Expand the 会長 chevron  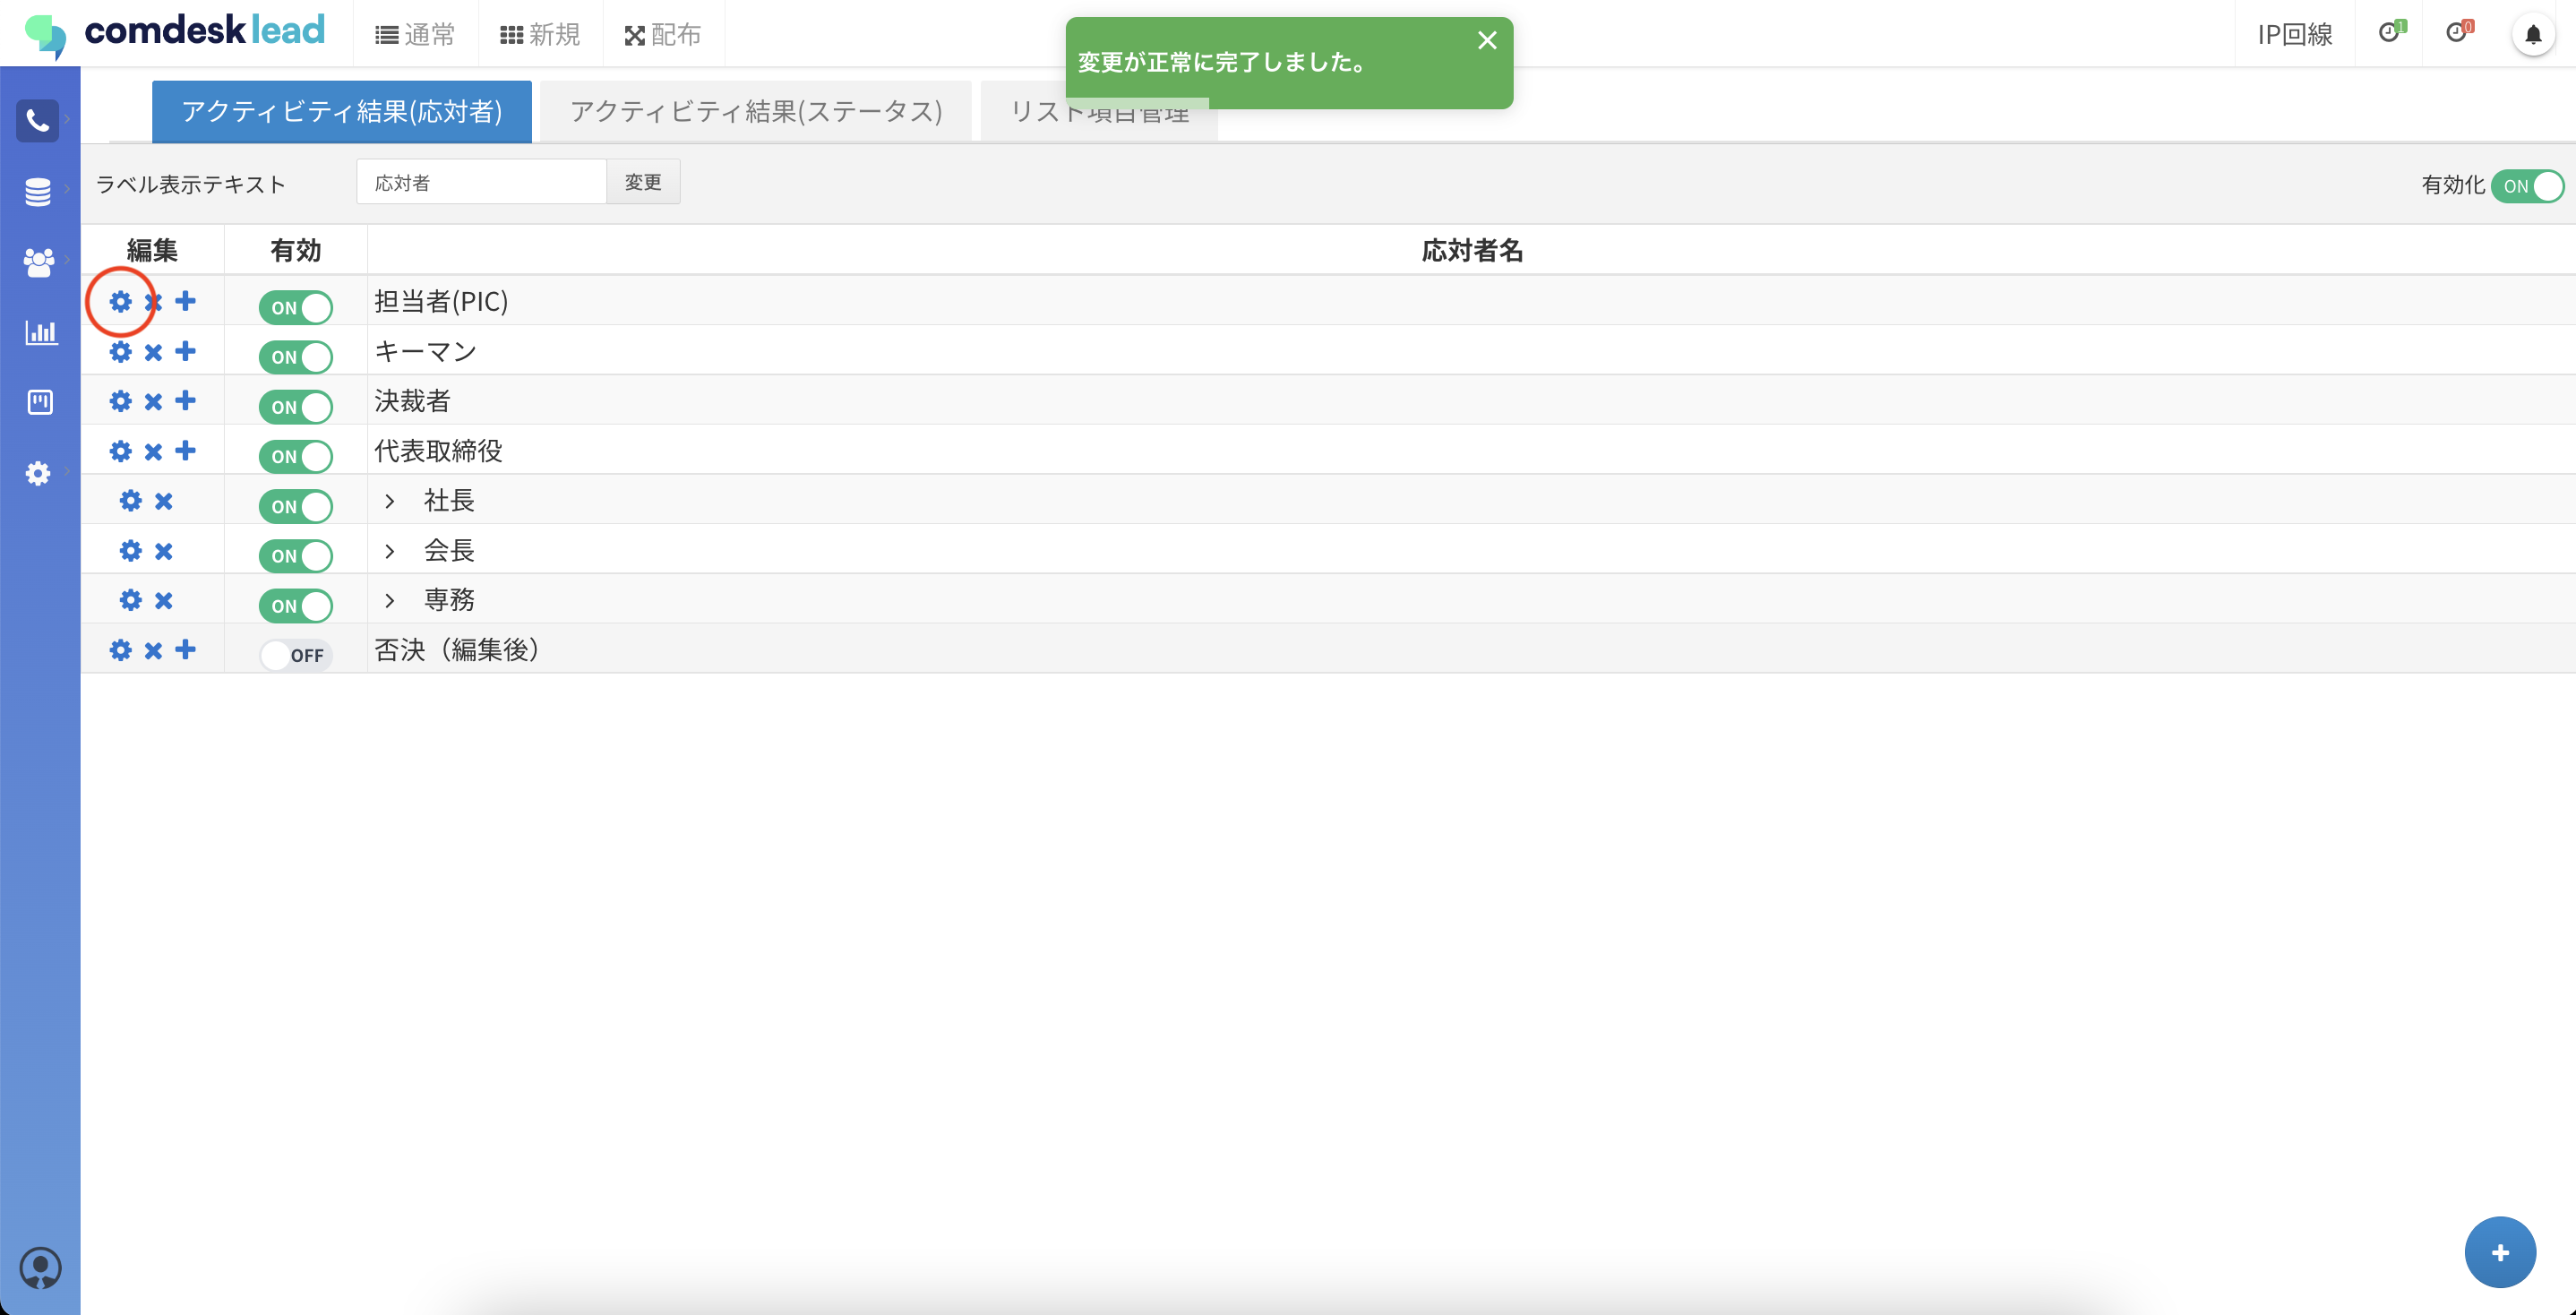(390, 551)
